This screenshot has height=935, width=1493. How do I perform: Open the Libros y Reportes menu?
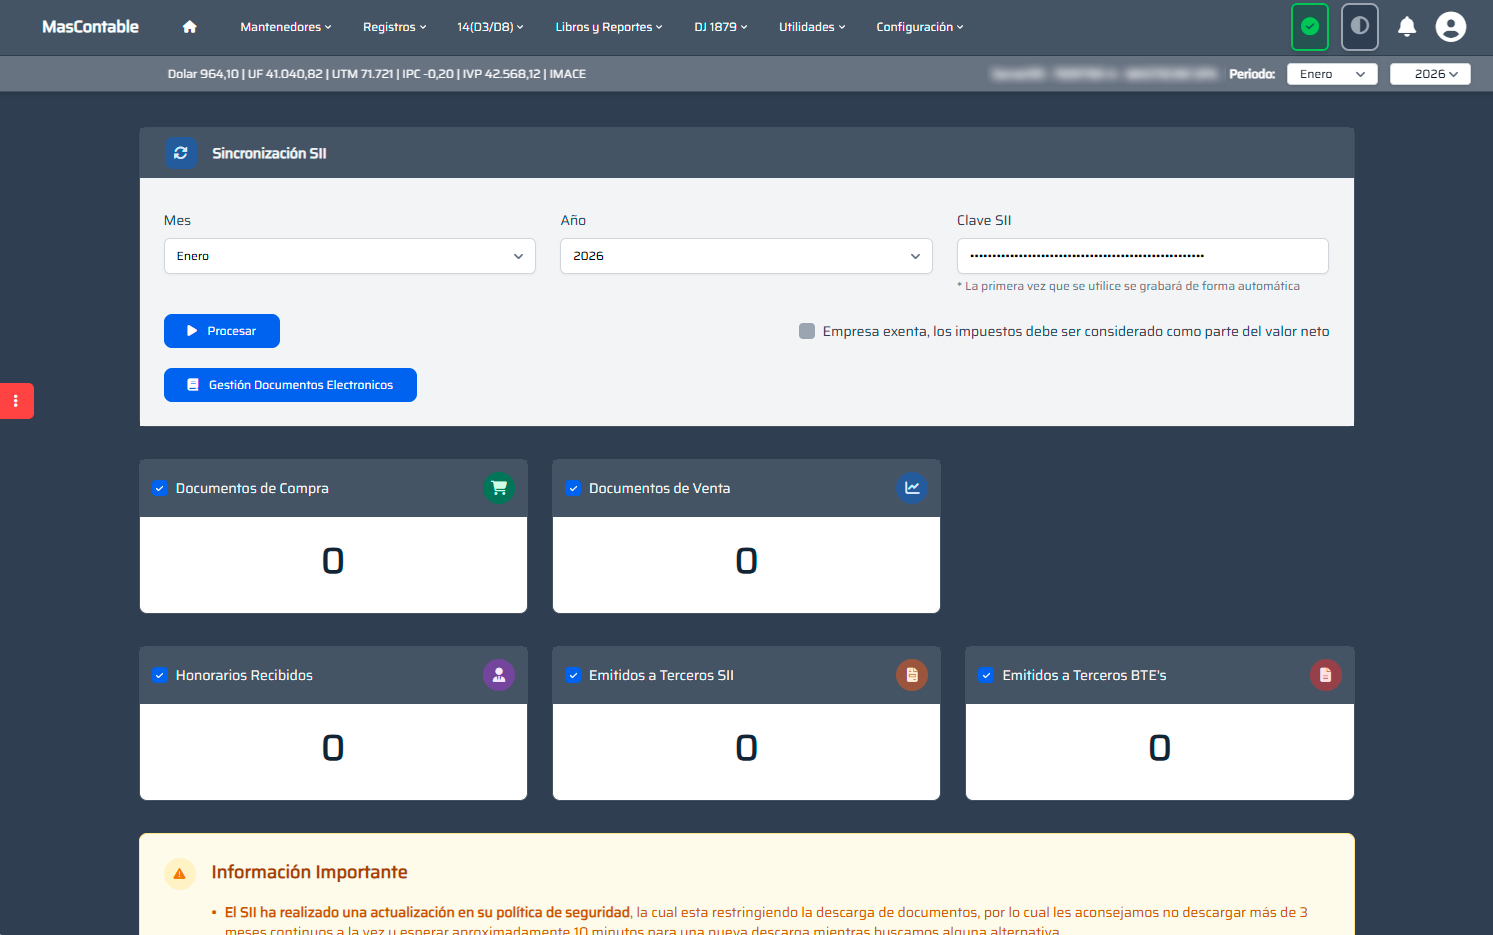609,27
